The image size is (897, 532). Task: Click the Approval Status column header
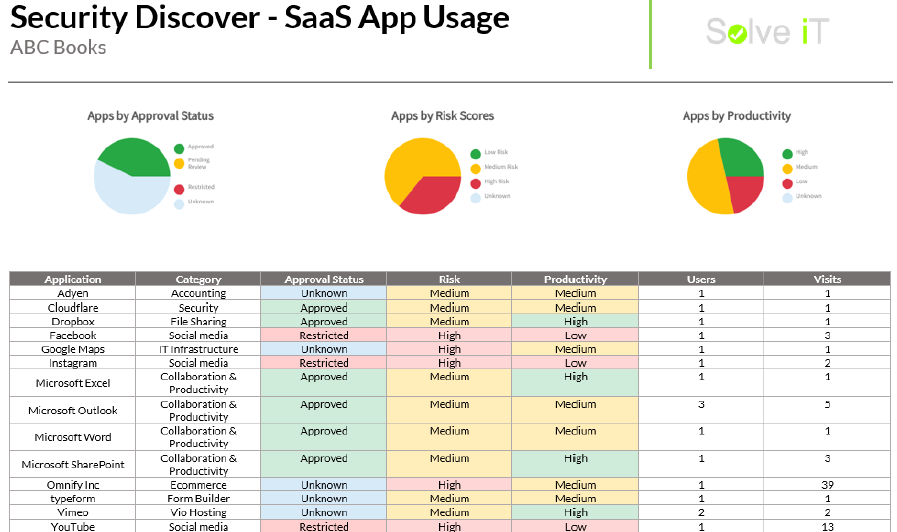324,279
